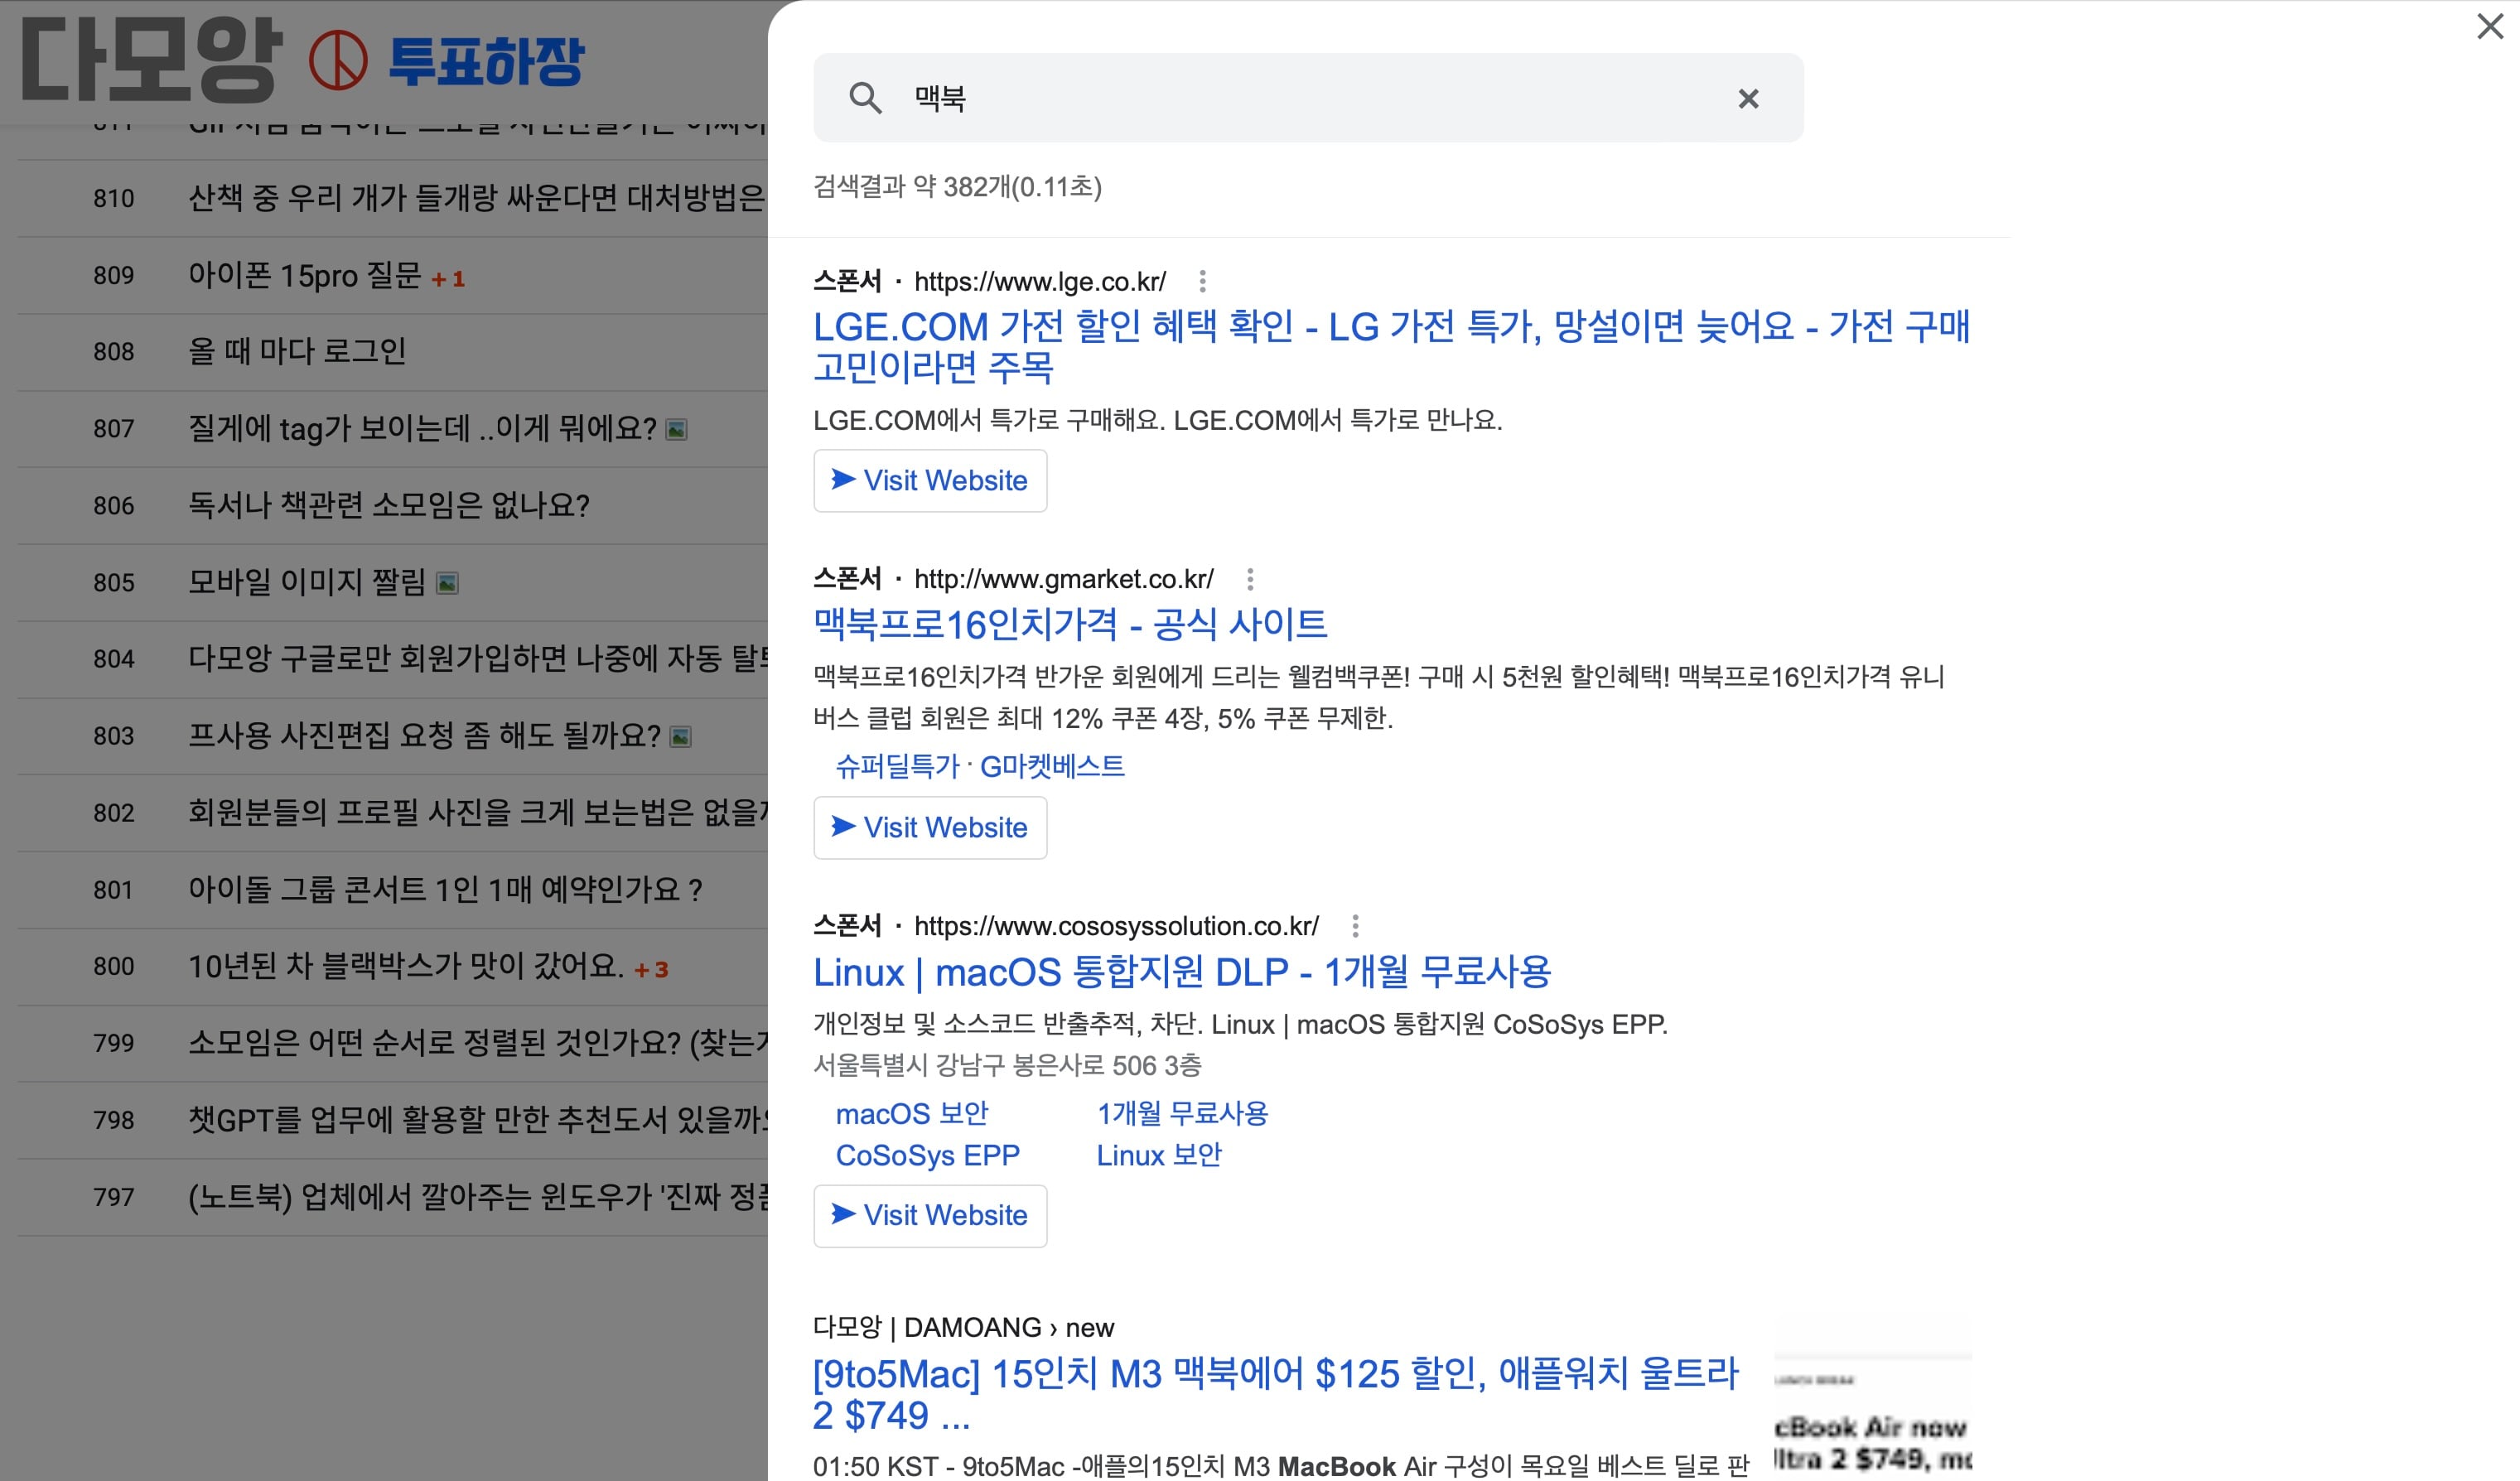Click the https://www.cososyssolution.co.kr/ ad URL

[x=1116, y=926]
